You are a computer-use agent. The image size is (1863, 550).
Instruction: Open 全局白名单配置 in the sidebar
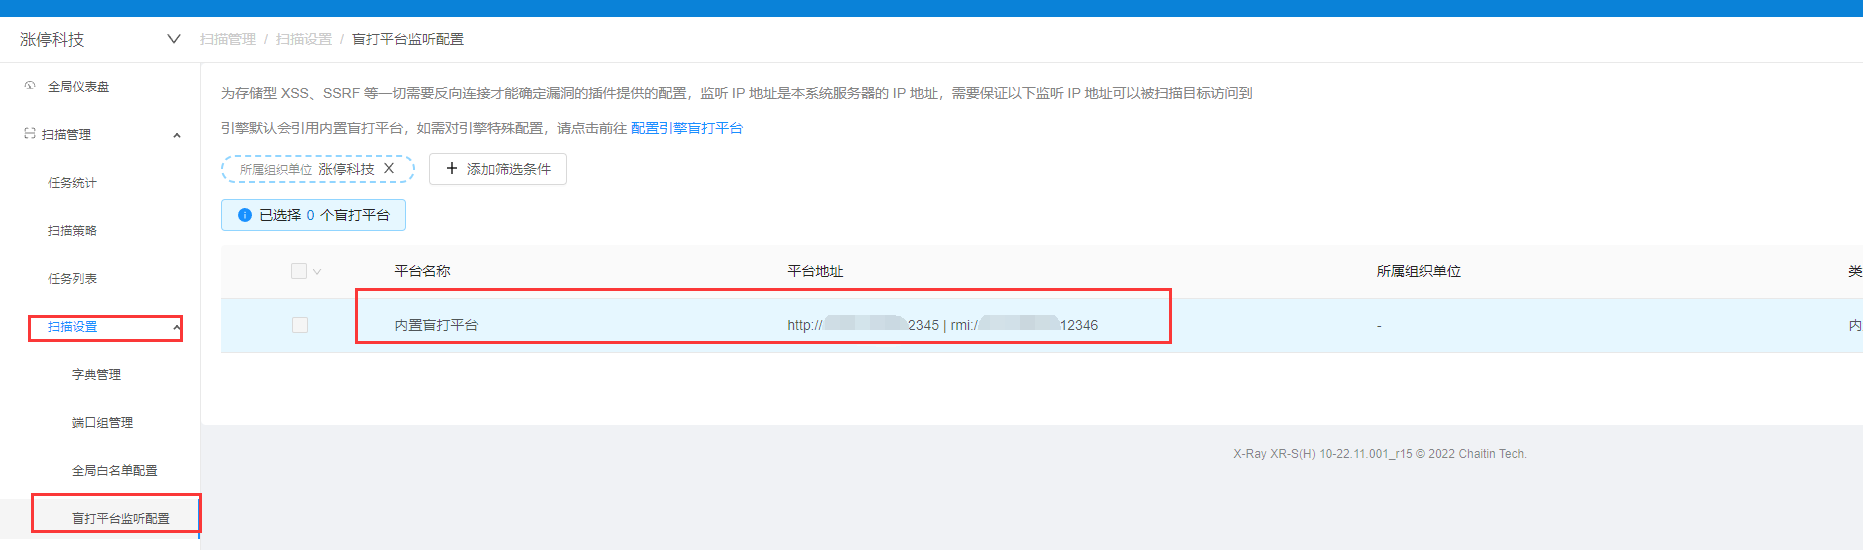tap(114, 471)
